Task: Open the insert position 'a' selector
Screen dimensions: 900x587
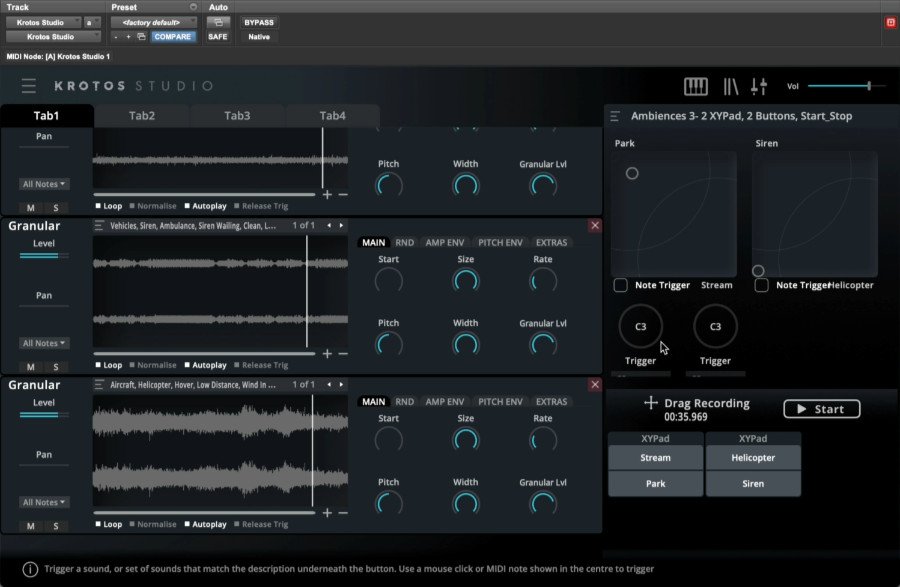Action: (x=92, y=22)
